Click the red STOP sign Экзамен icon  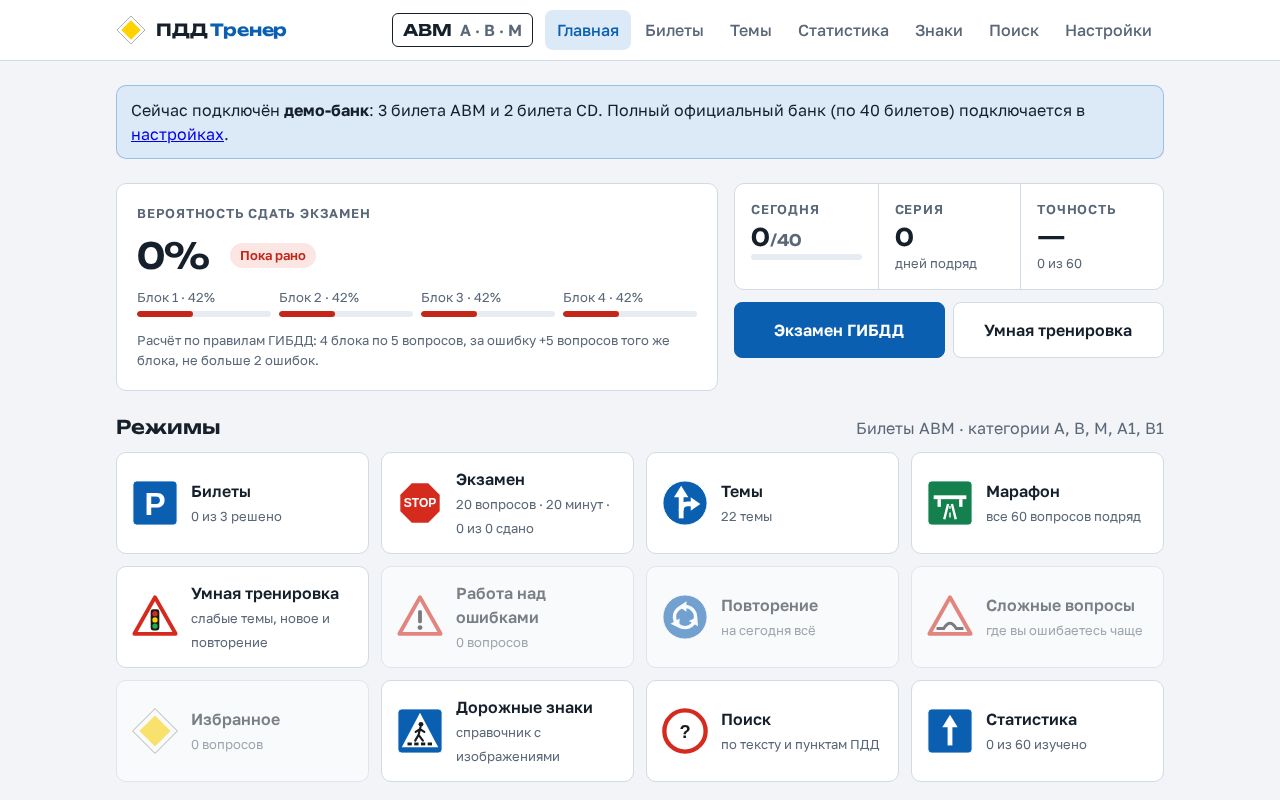pyautogui.click(x=420, y=503)
